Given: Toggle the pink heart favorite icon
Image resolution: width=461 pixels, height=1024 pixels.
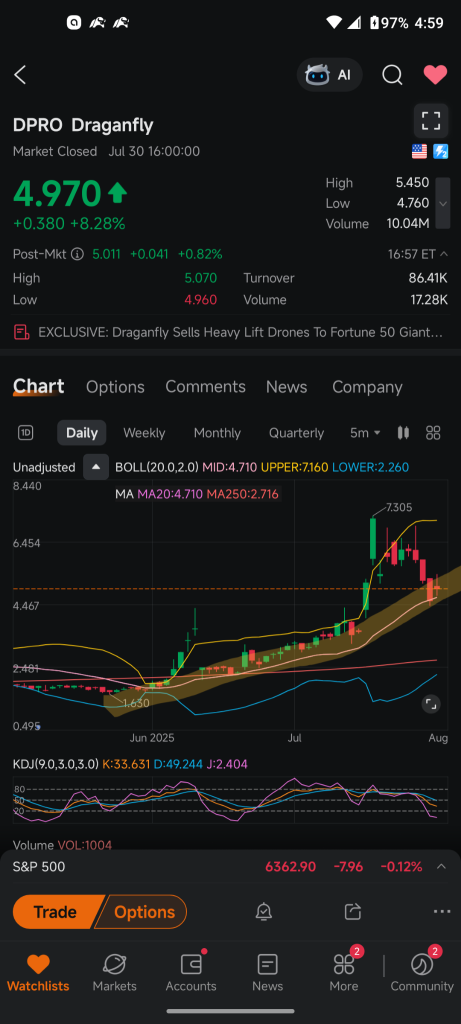Looking at the screenshot, I should point(435,75).
